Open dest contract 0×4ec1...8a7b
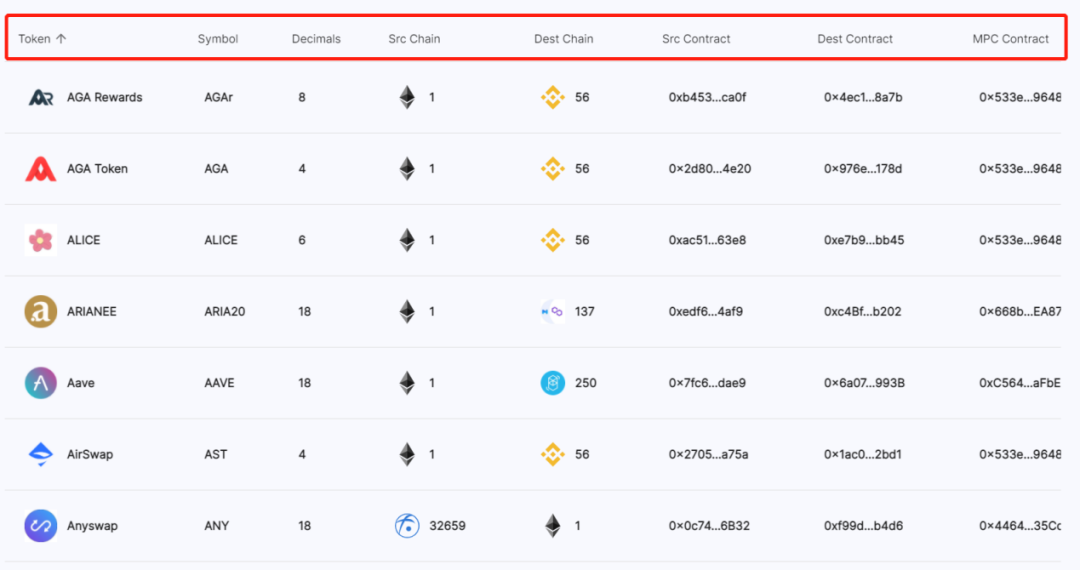 (x=863, y=98)
